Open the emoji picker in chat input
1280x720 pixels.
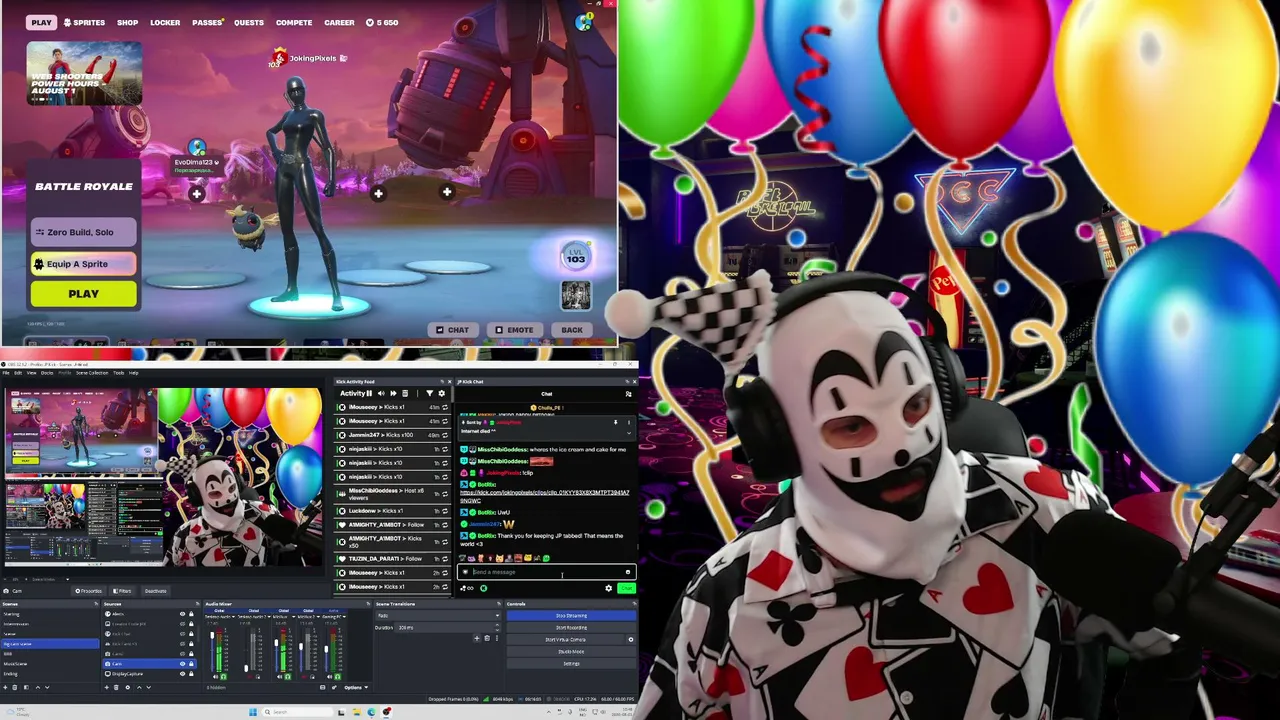click(x=628, y=572)
